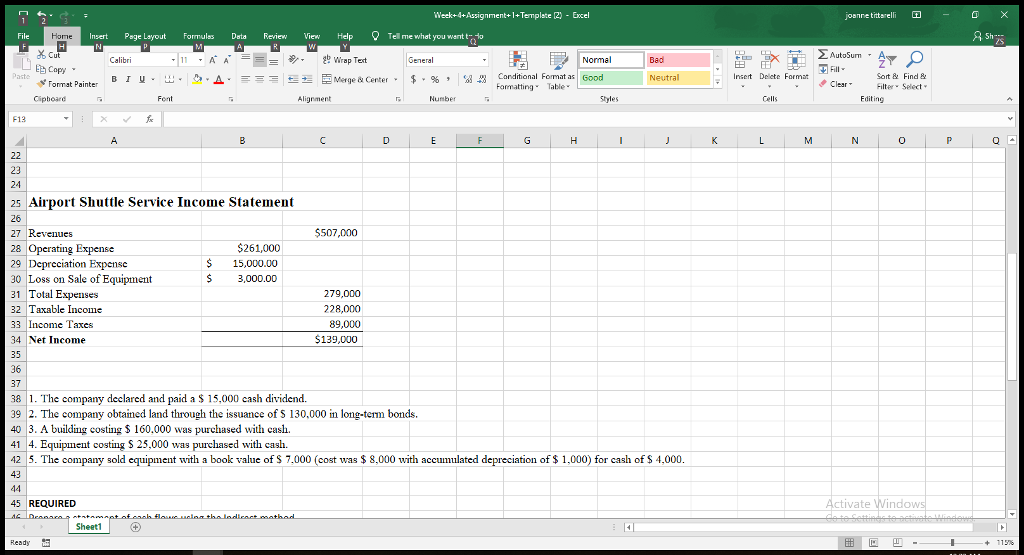The height and width of the screenshot is (555, 1024).
Task: Align text to the right
Action: pyautogui.click(x=273, y=79)
